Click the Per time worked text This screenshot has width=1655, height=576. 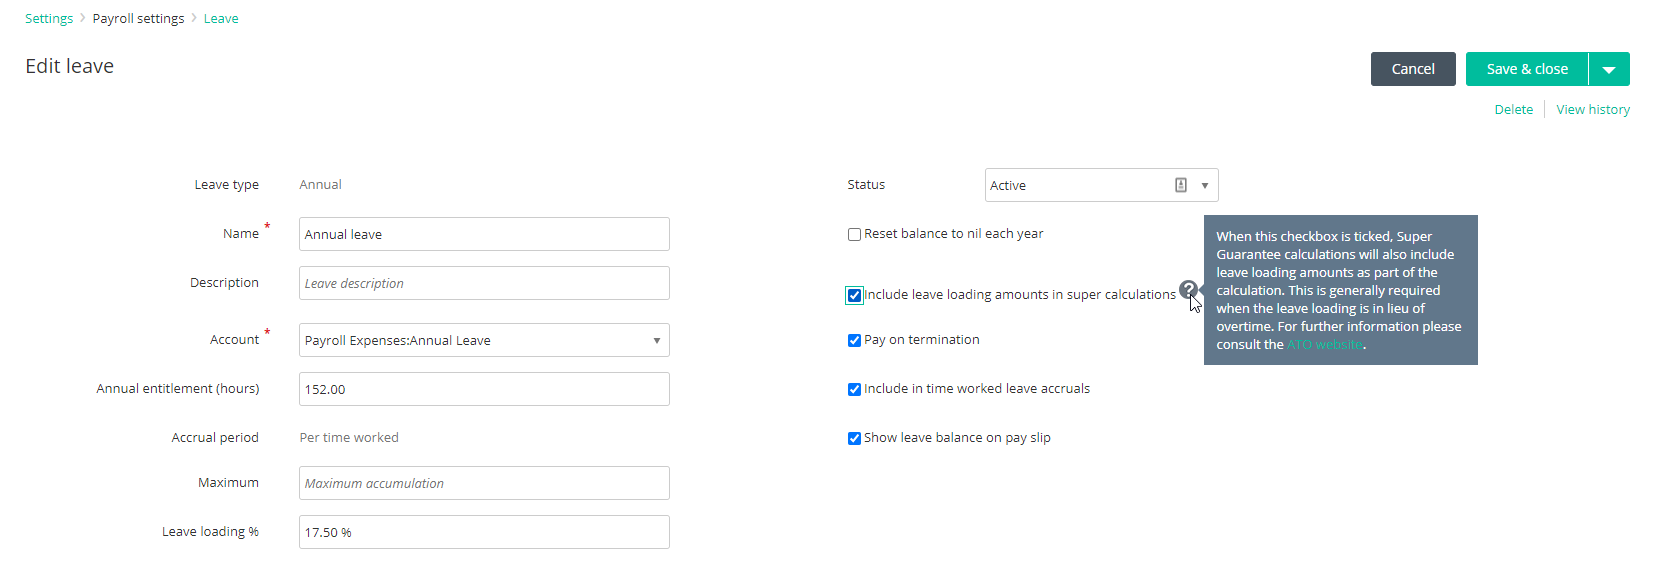point(349,437)
